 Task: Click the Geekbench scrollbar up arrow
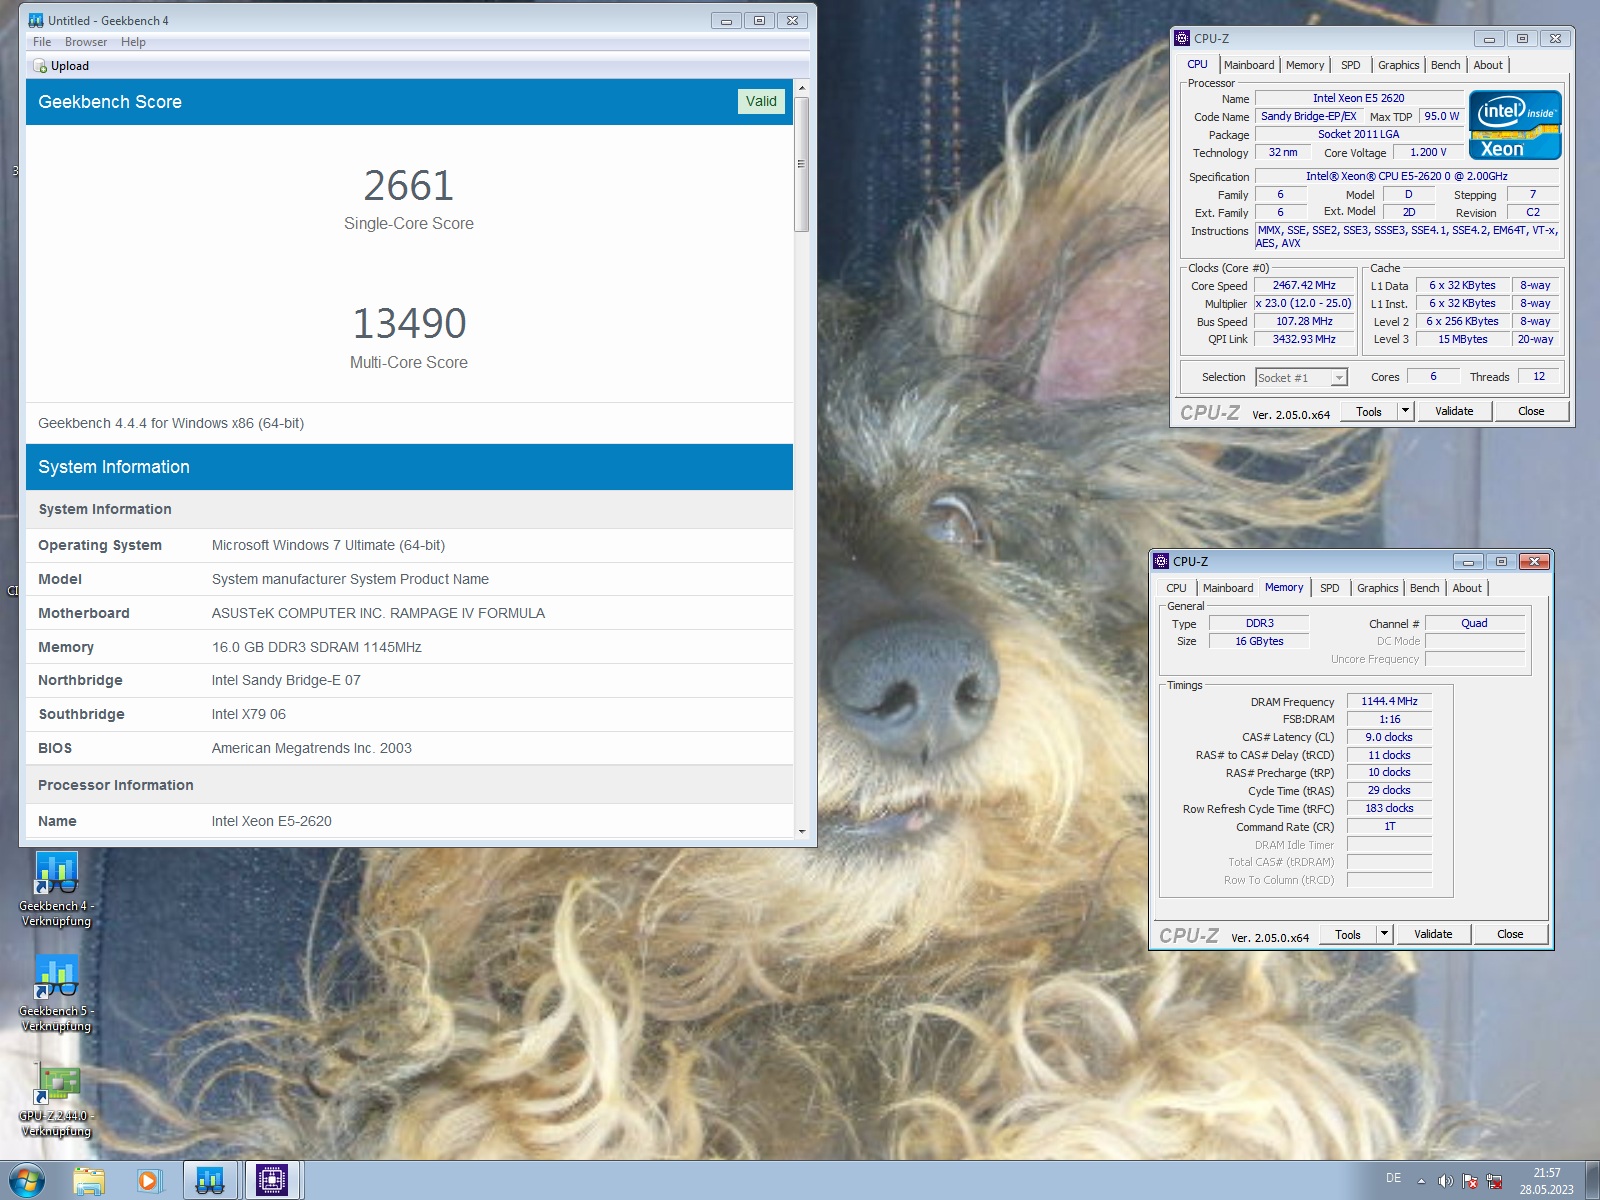point(801,88)
